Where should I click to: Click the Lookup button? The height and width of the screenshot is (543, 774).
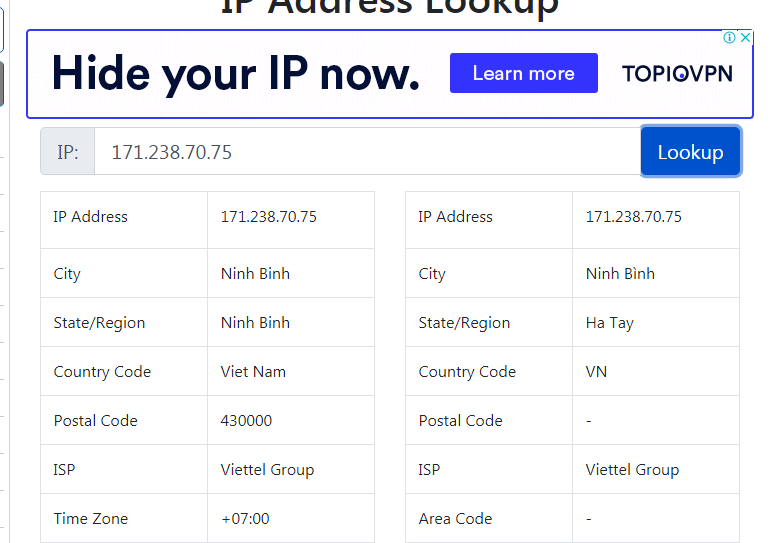tap(691, 152)
